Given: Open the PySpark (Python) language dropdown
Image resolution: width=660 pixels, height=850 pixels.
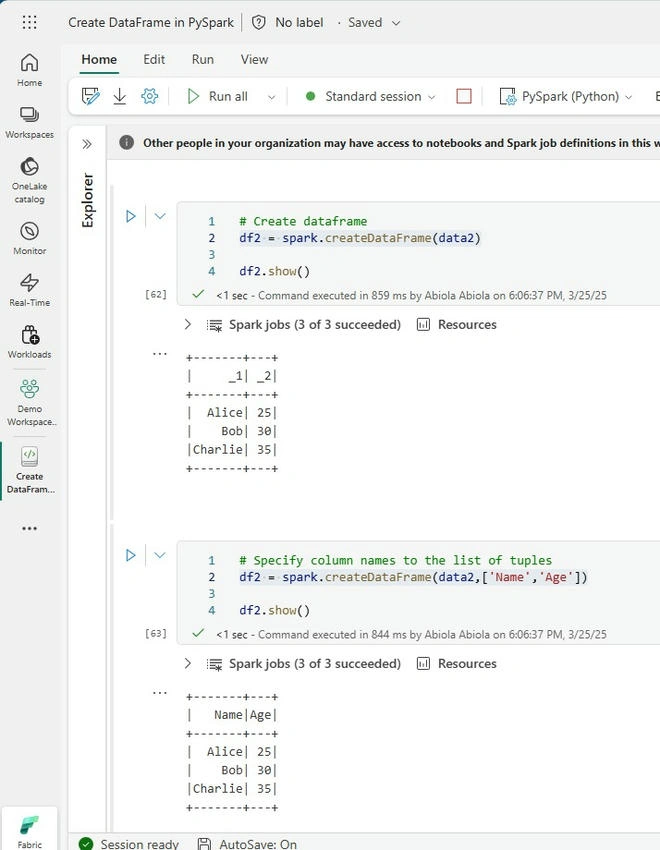Looking at the screenshot, I should [566, 96].
